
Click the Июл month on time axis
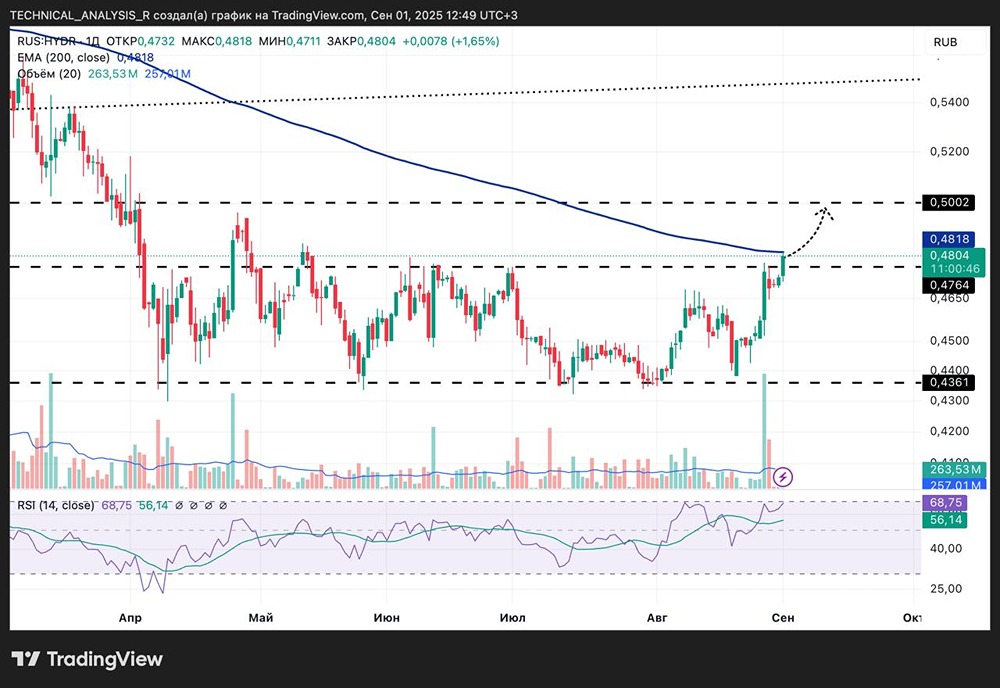tap(513, 617)
